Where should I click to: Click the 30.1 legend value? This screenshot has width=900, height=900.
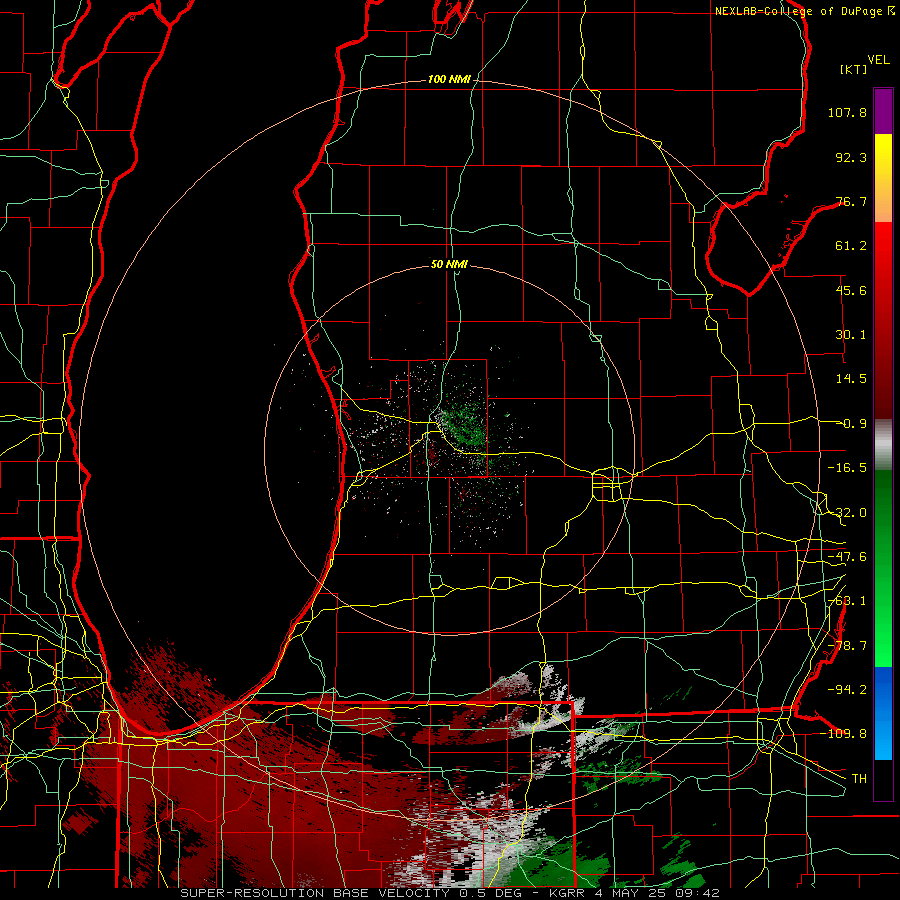(851, 335)
